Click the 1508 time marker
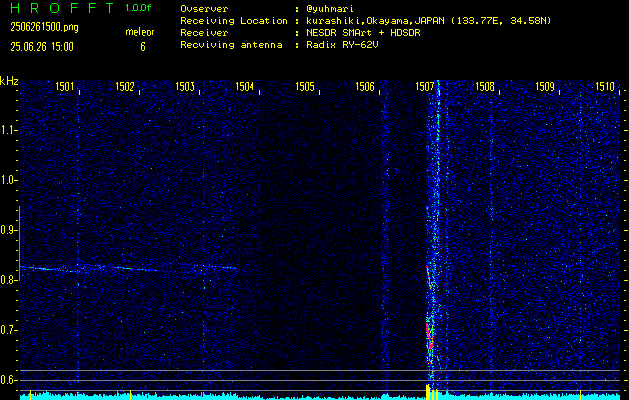The image size is (629, 400). (x=485, y=86)
